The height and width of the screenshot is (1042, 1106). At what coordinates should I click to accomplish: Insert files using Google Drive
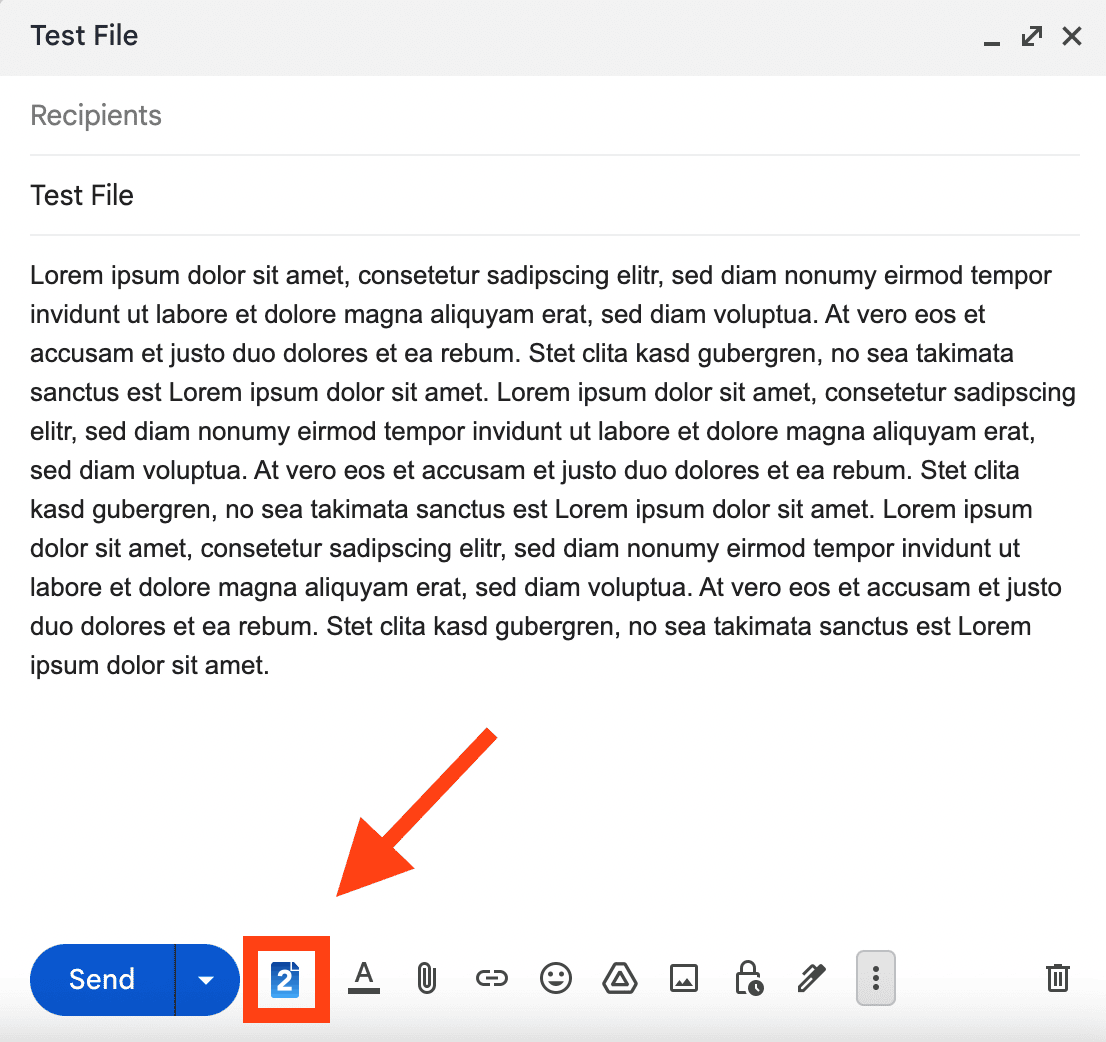(x=620, y=979)
